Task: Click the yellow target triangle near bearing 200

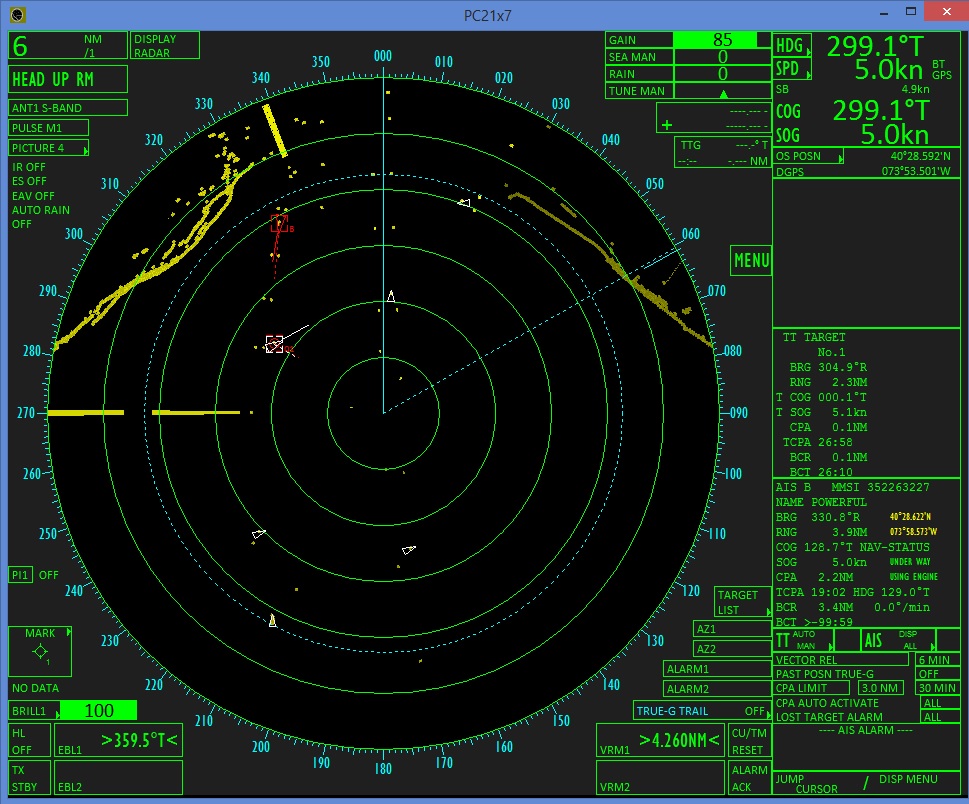Action: pyautogui.click(x=272, y=621)
